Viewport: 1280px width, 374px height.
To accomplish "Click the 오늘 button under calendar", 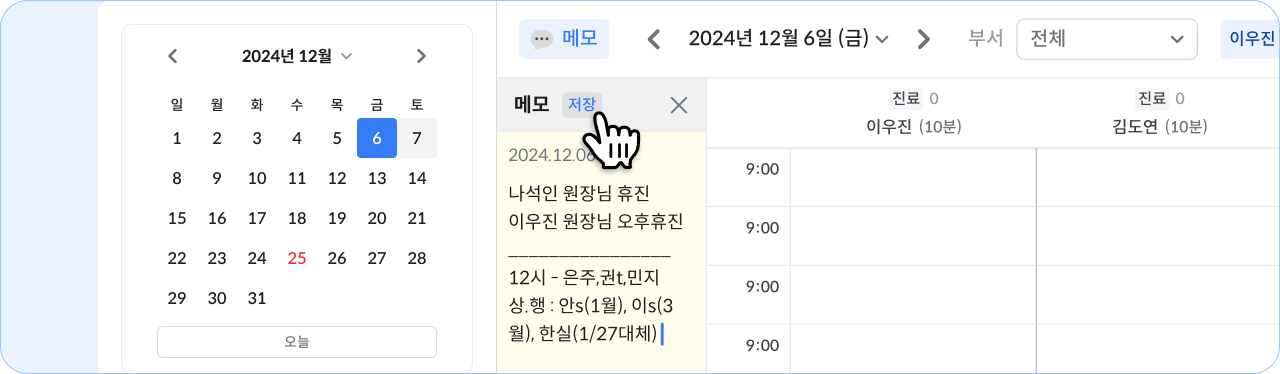I will click(297, 342).
